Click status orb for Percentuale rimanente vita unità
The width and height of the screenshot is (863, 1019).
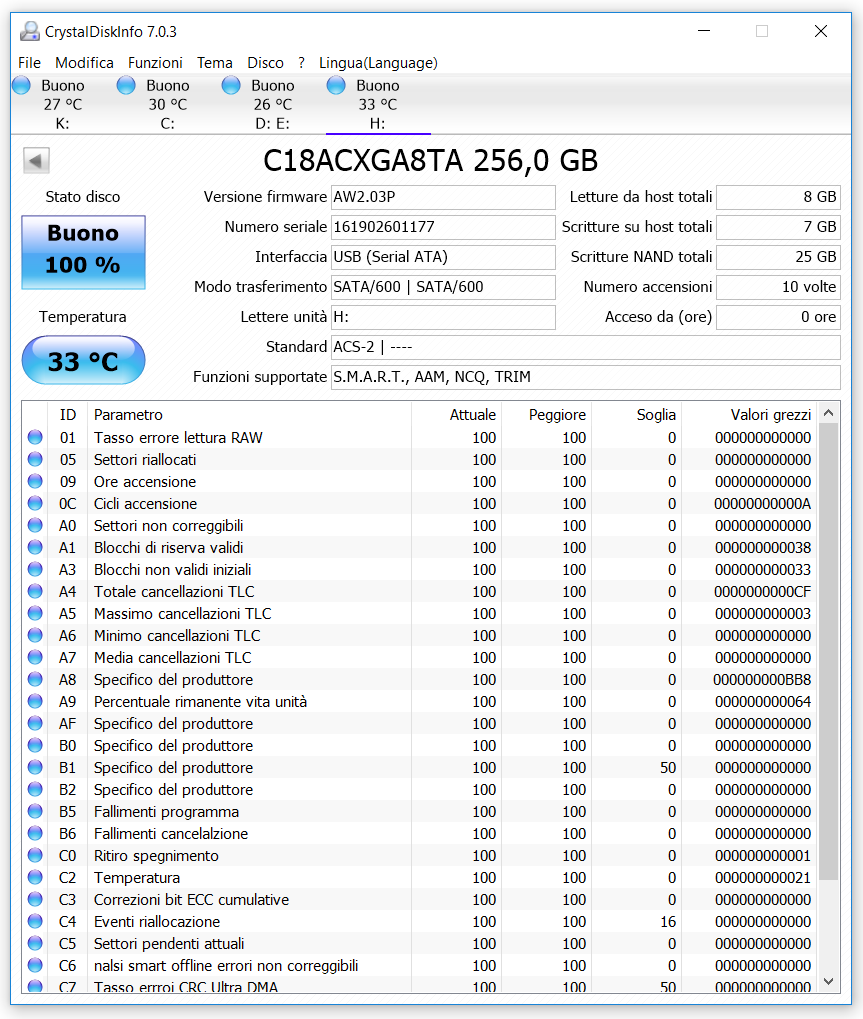point(35,701)
